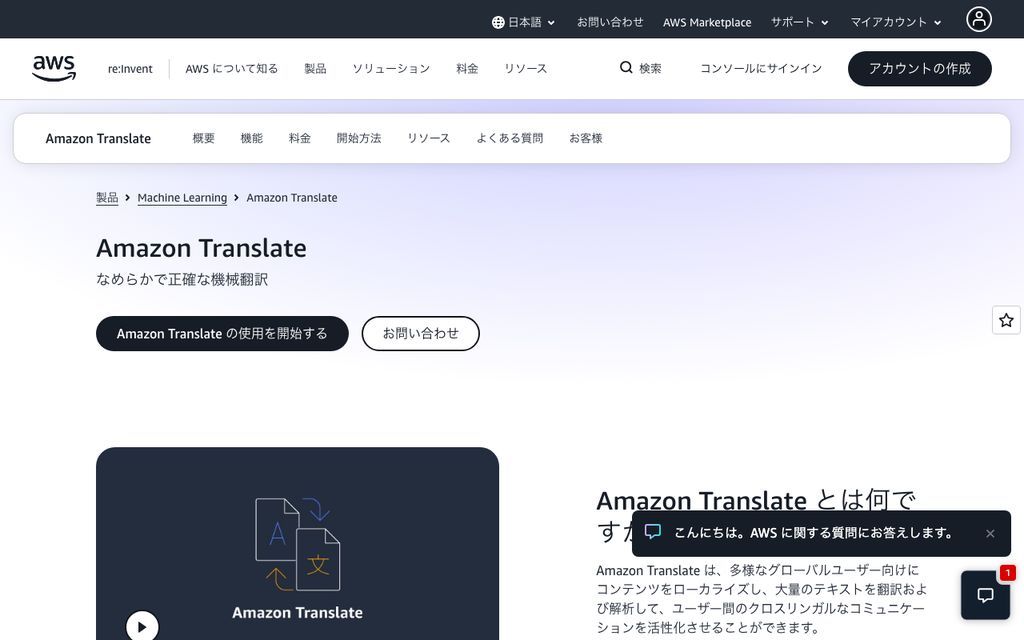This screenshot has width=1024, height=640.
Task: Expand the サポート dropdown menu
Action: pos(799,22)
